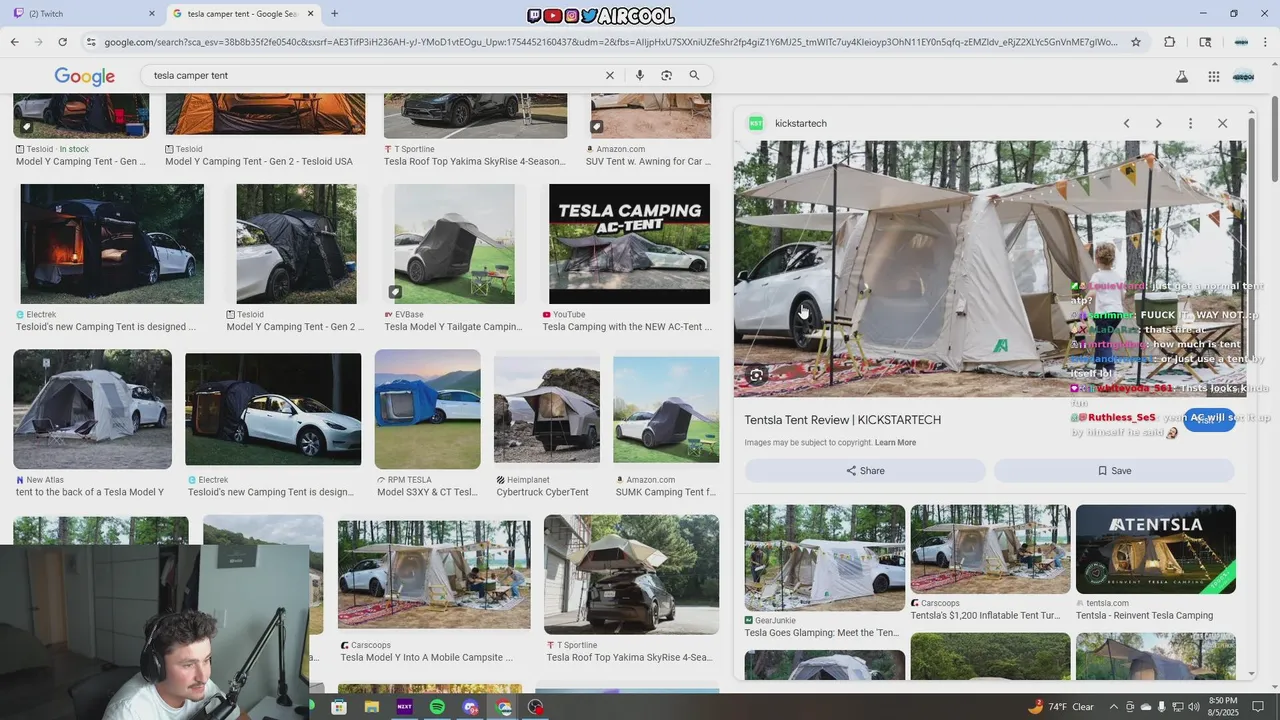This screenshot has height=720, width=1280.
Task: Open File Explorer from the taskbar
Action: [x=372, y=707]
